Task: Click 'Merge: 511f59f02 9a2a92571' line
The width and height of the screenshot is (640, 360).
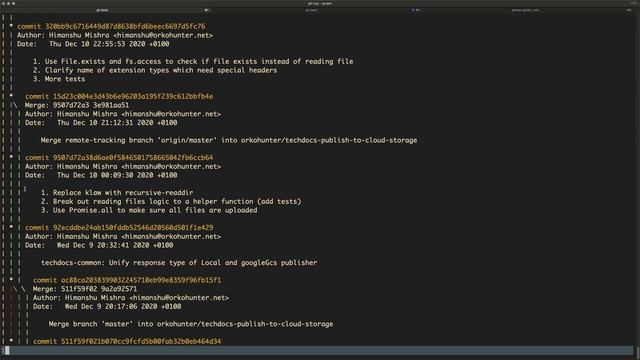Action: (x=85, y=289)
